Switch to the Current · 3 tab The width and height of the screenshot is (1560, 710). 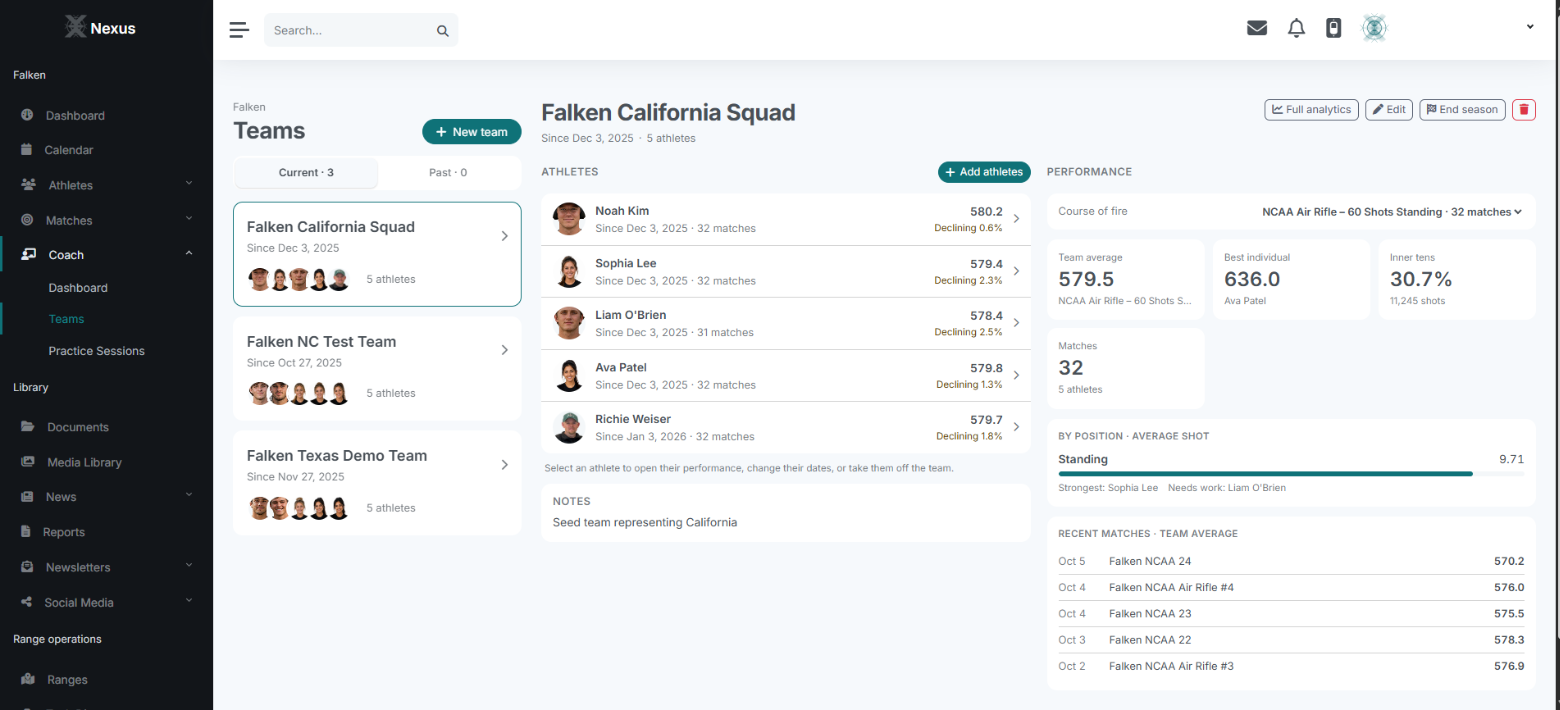(x=306, y=173)
